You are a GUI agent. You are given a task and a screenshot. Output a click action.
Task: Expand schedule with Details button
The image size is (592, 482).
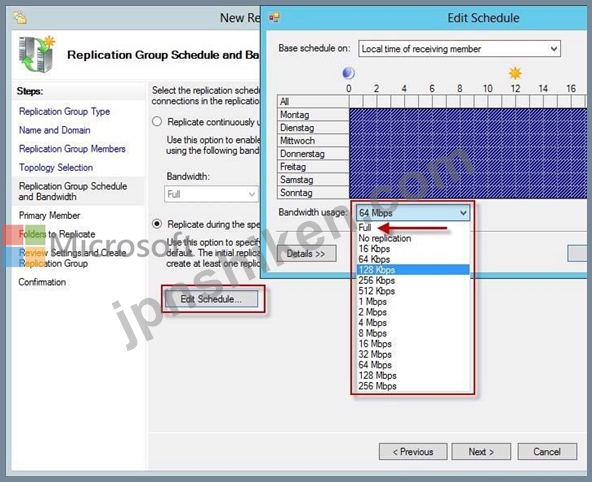(x=306, y=254)
